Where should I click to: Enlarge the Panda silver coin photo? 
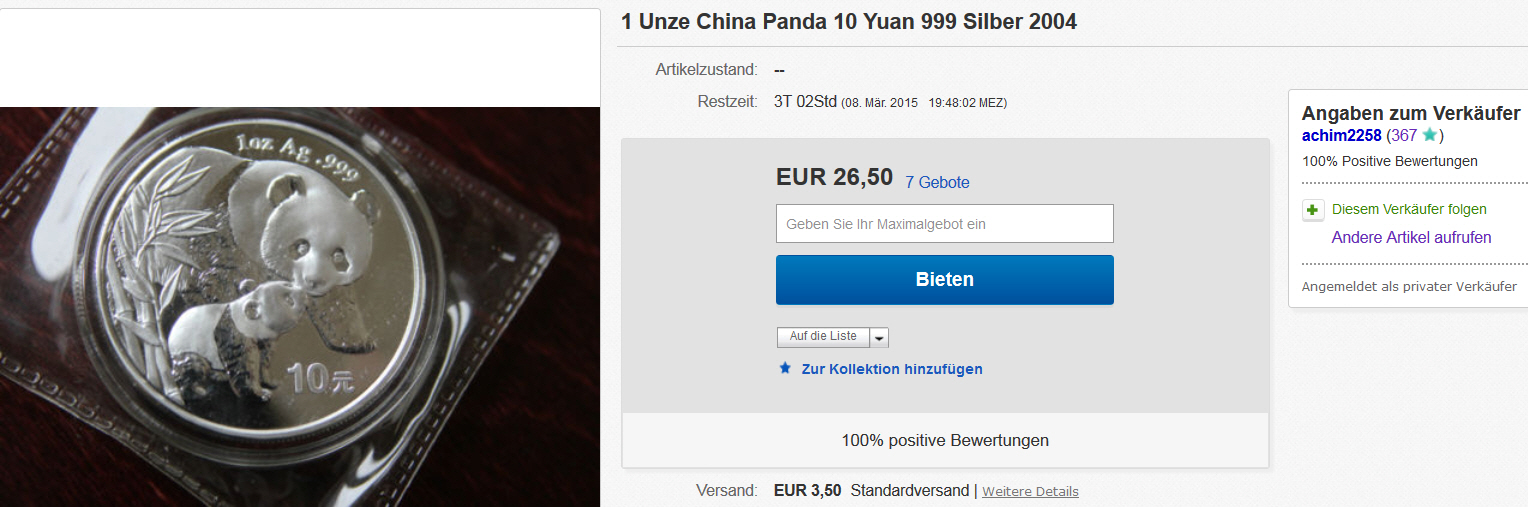pyautogui.click(x=300, y=307)
